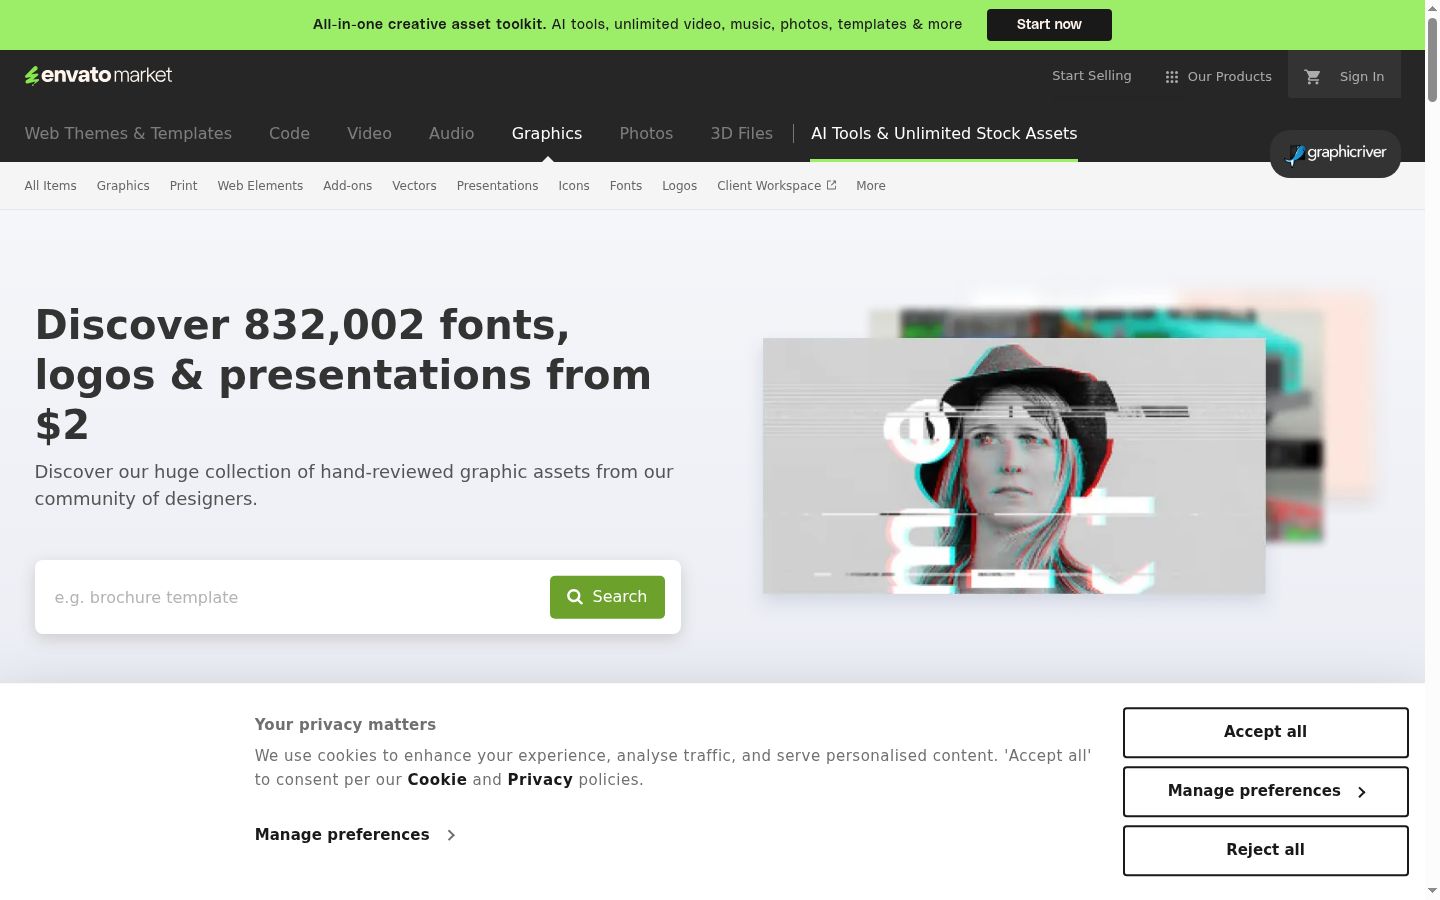Open the More submenu
The width and height of the screenshot is (1440, 900).
[x=871, y=186]
